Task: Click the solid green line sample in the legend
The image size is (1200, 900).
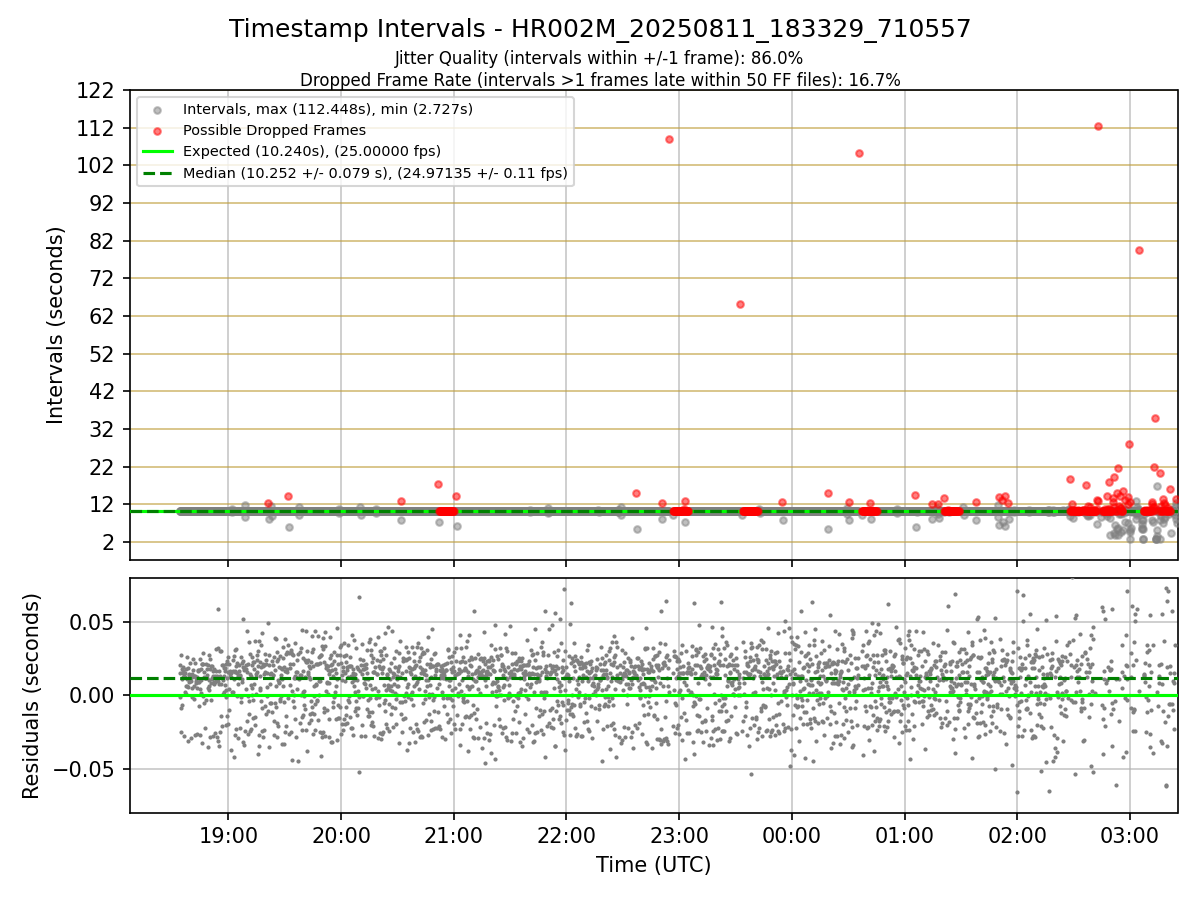Action: click(157, 151)
